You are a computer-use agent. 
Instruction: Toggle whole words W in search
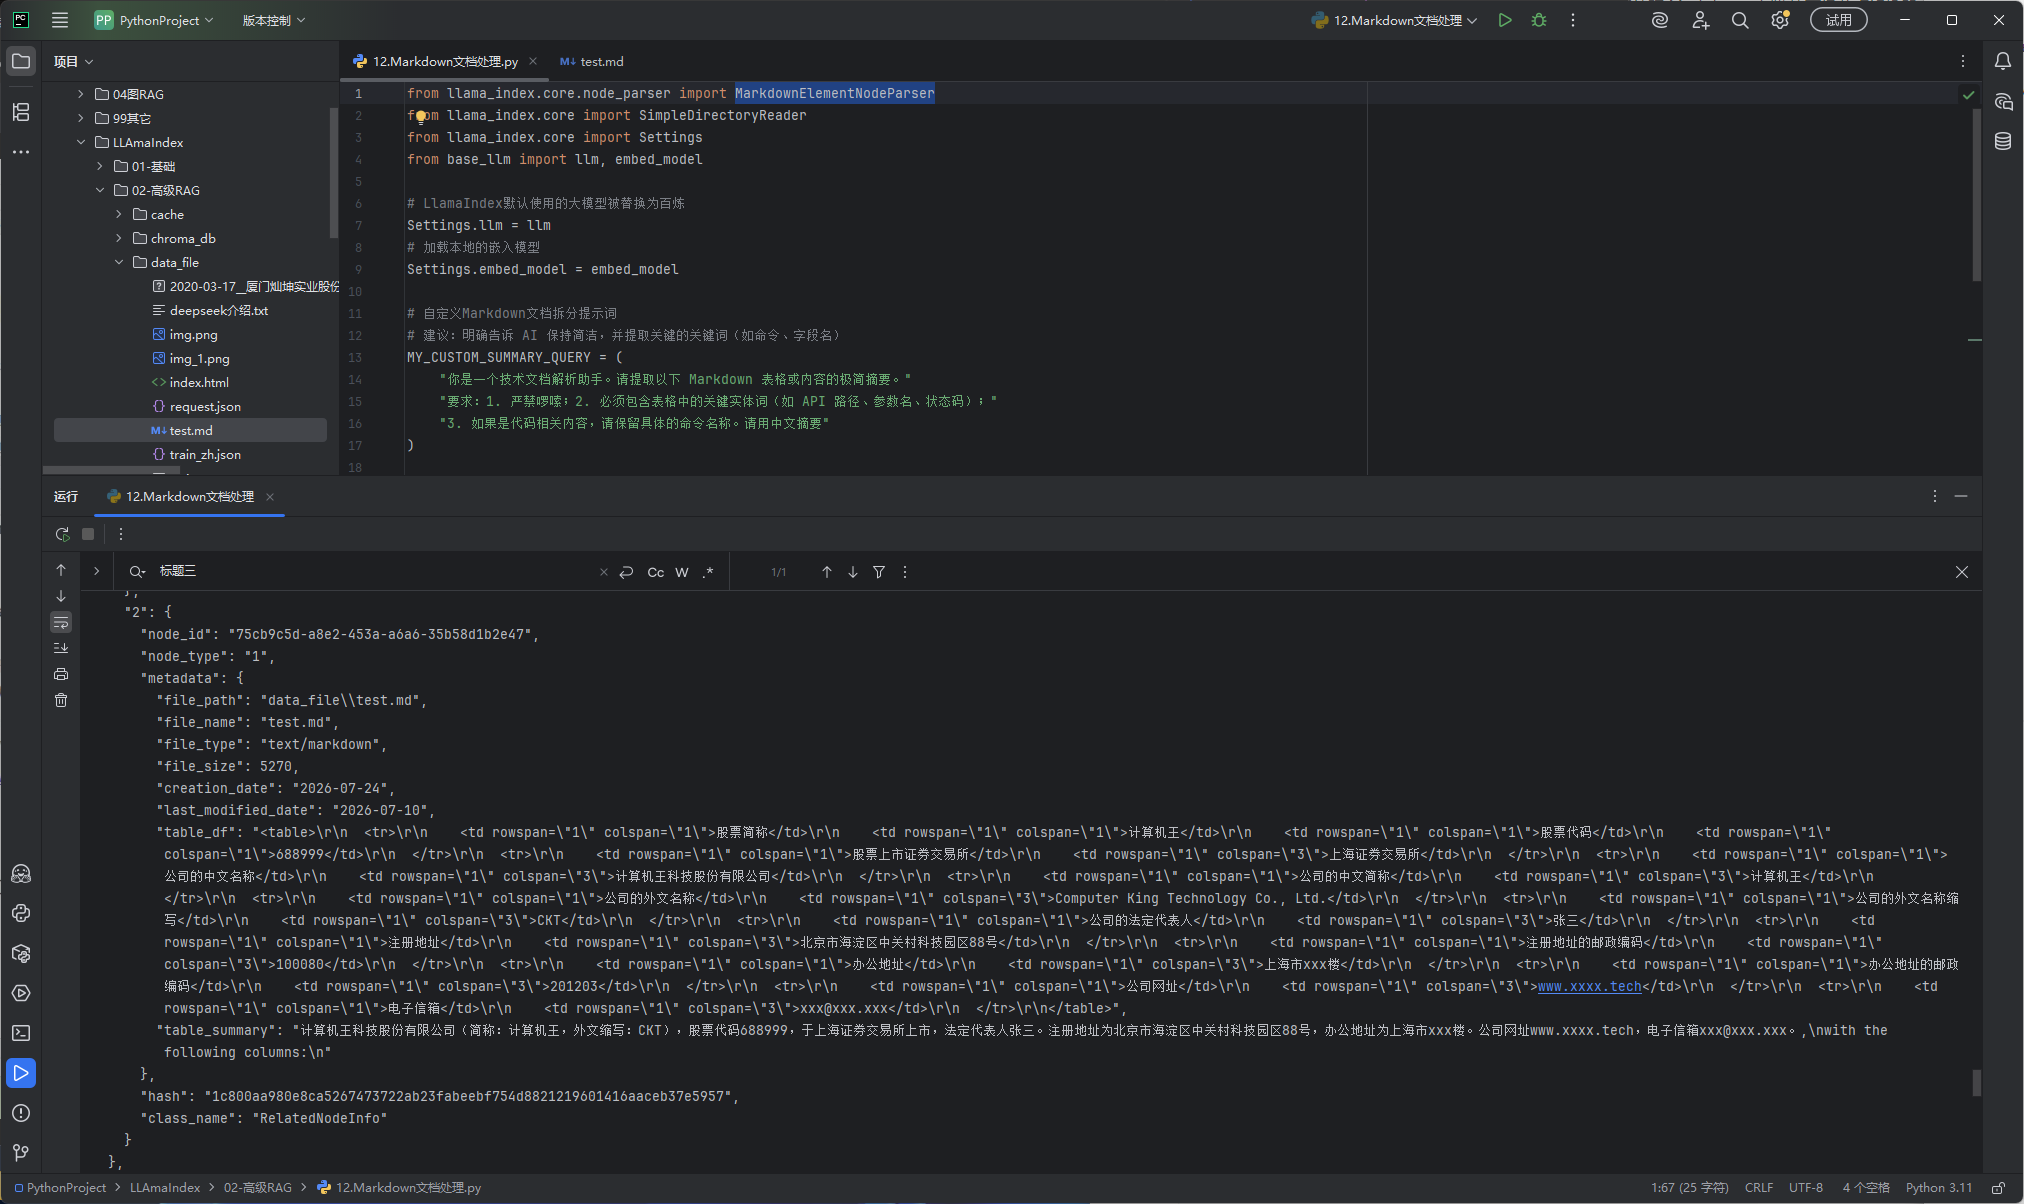click(x=682, y=572)
